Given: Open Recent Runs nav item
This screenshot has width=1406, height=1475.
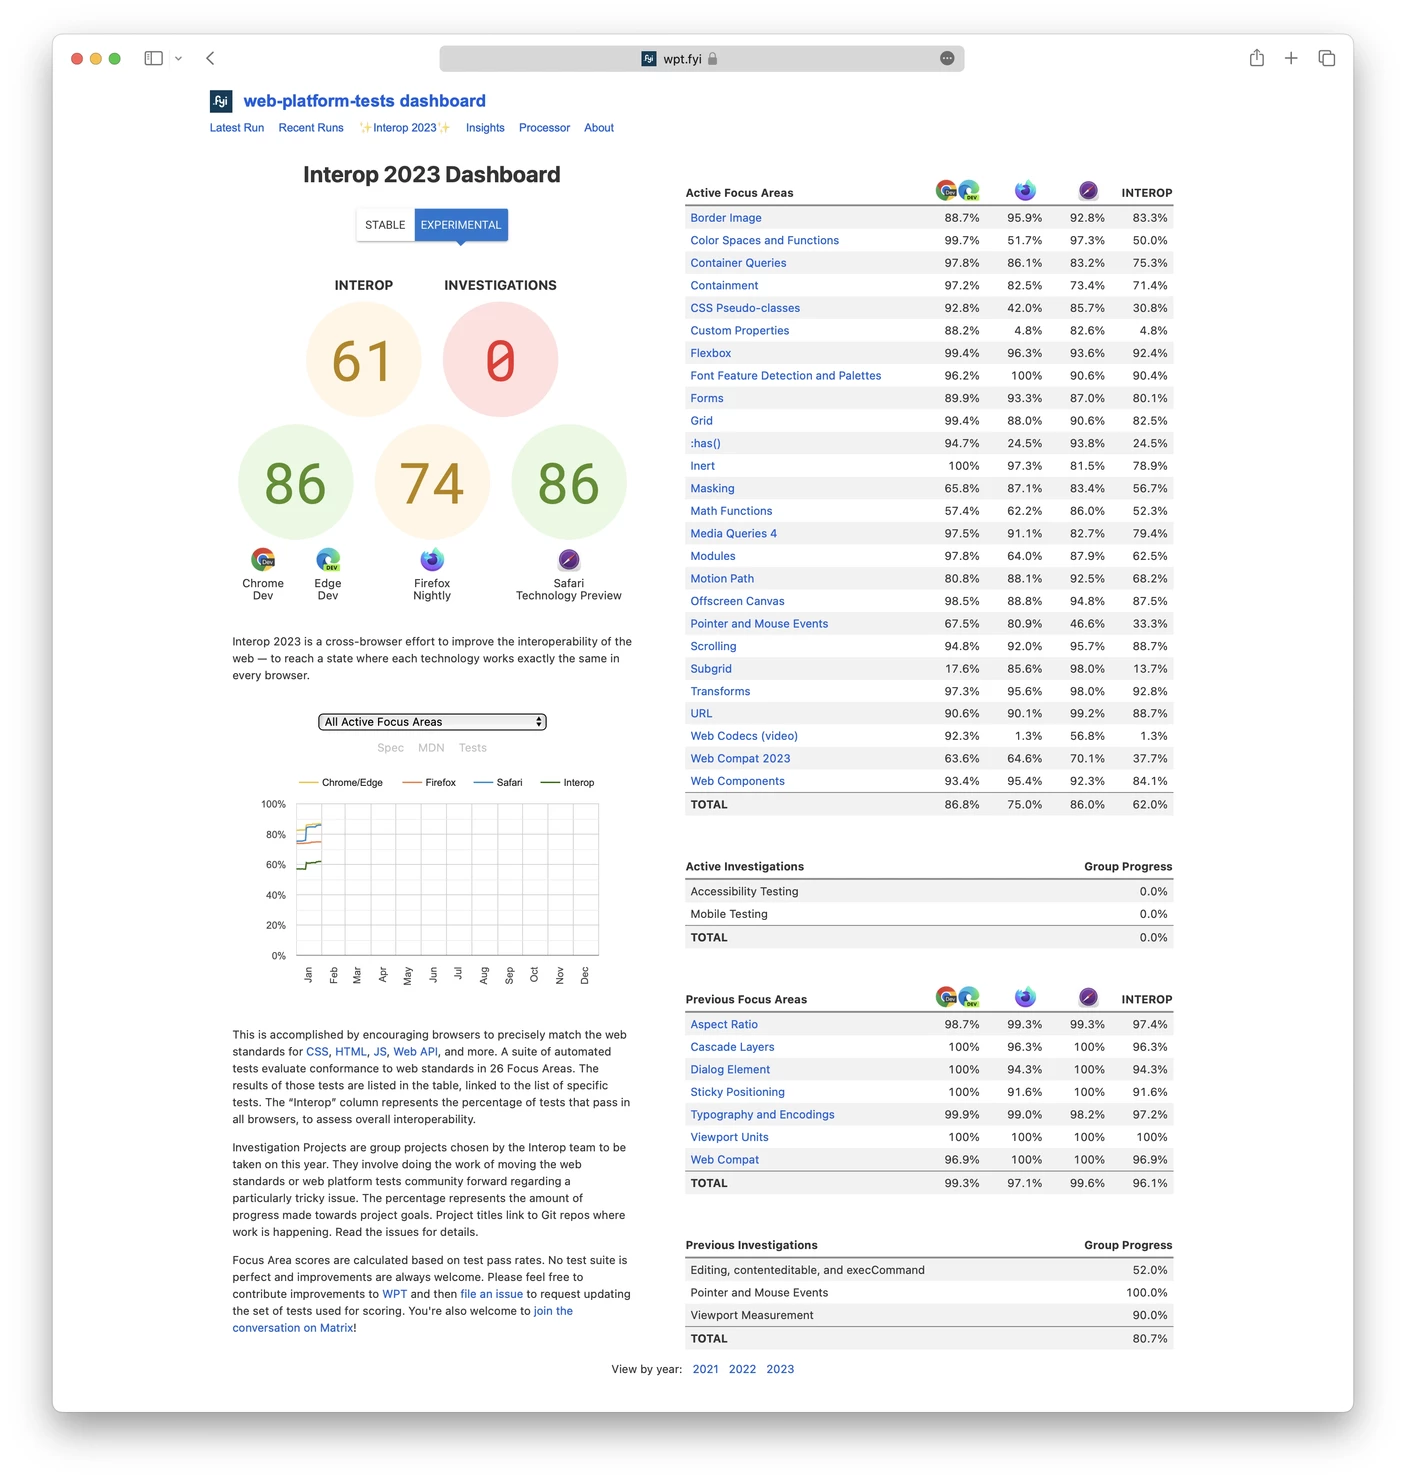Looking at the screenshot, I should point(311,128).
